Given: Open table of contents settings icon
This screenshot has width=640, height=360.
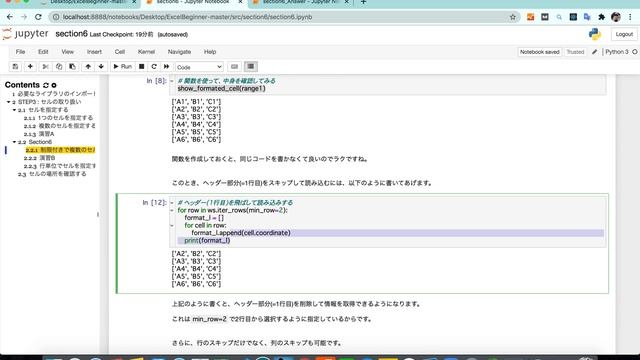Looking at the screenshot, I should click(x=54, y=85).
